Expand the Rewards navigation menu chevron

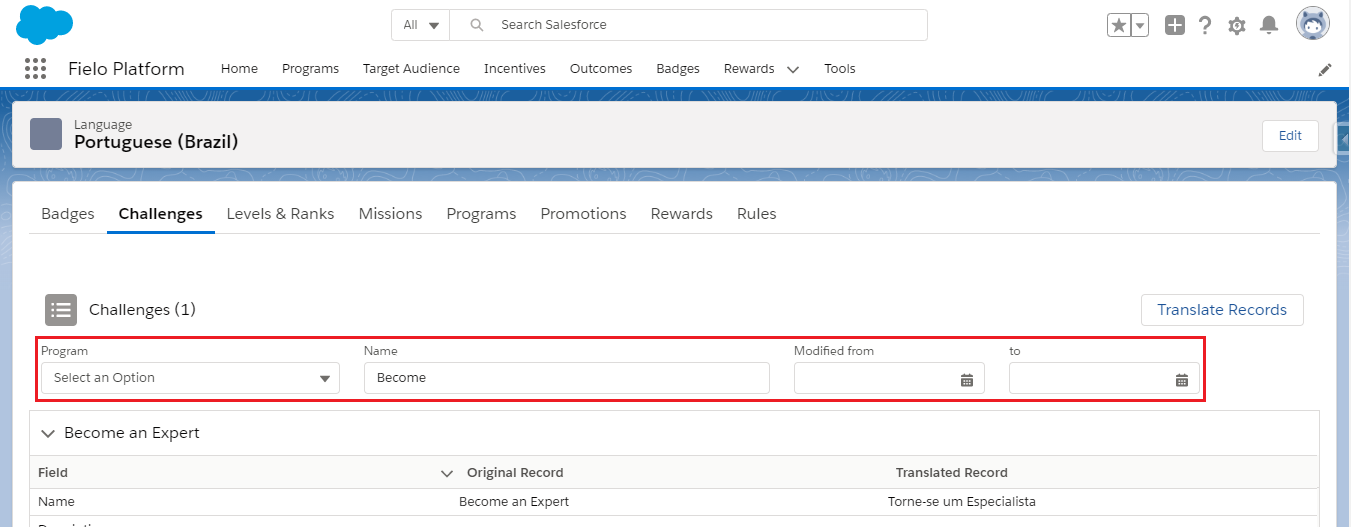(793, 70)
